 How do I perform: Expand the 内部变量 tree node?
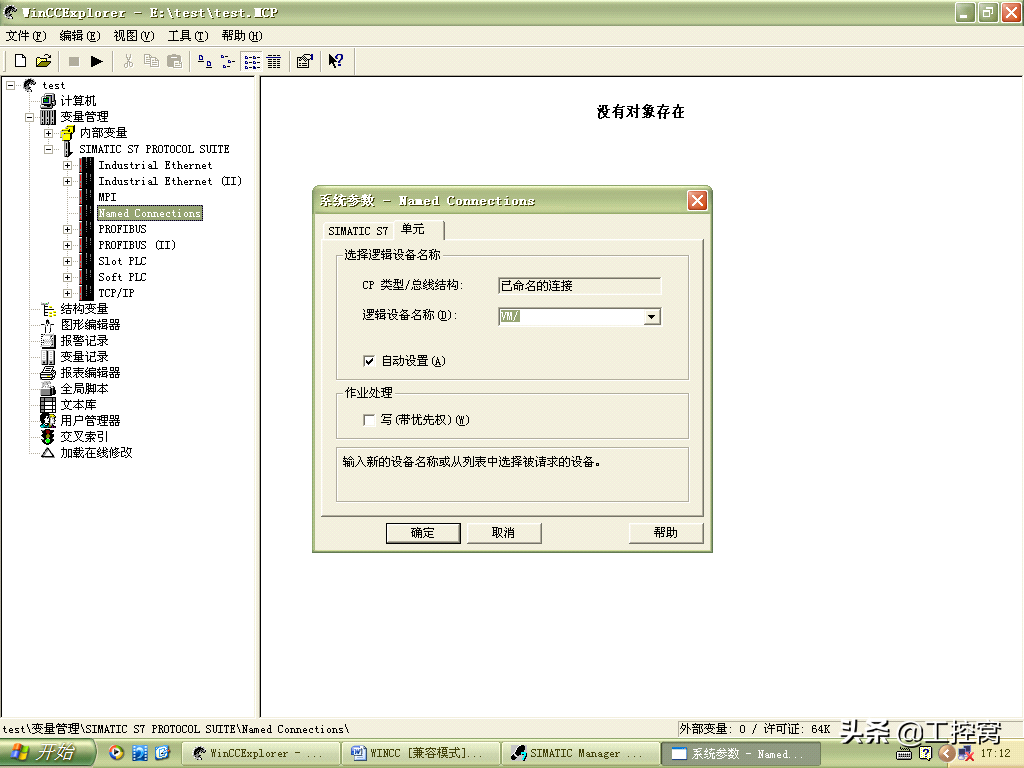click(x=48, y=133)
